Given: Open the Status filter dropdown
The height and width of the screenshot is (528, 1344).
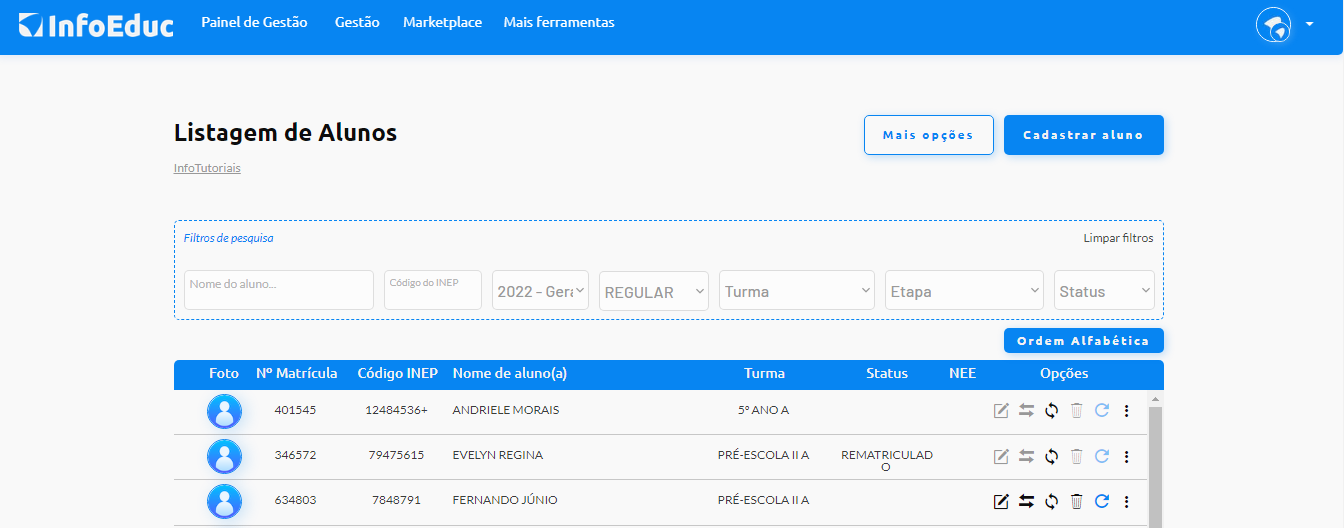Looking at the screenshot, I should (x=1104, y=290).
